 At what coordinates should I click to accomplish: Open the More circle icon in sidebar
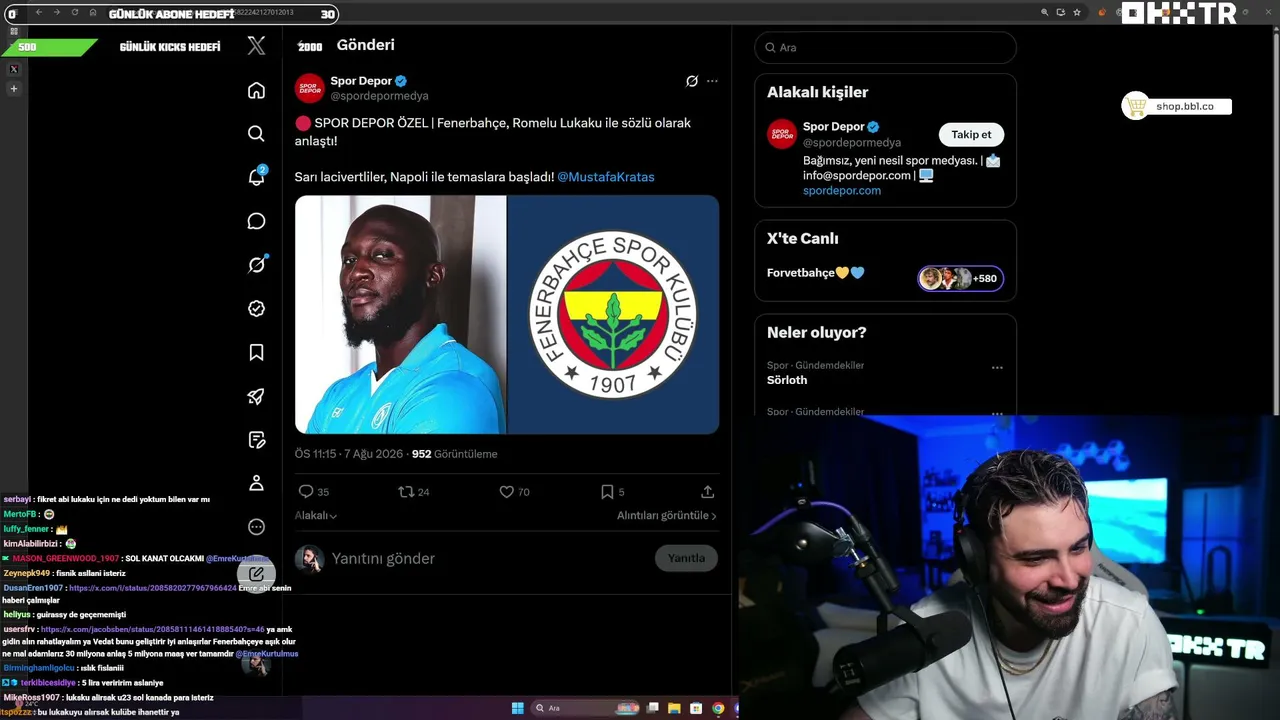coord(256,527)
